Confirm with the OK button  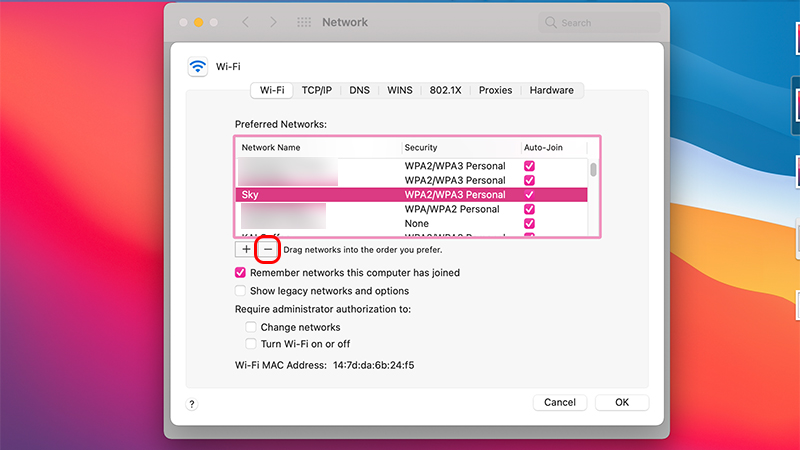(x=622, y=402)
